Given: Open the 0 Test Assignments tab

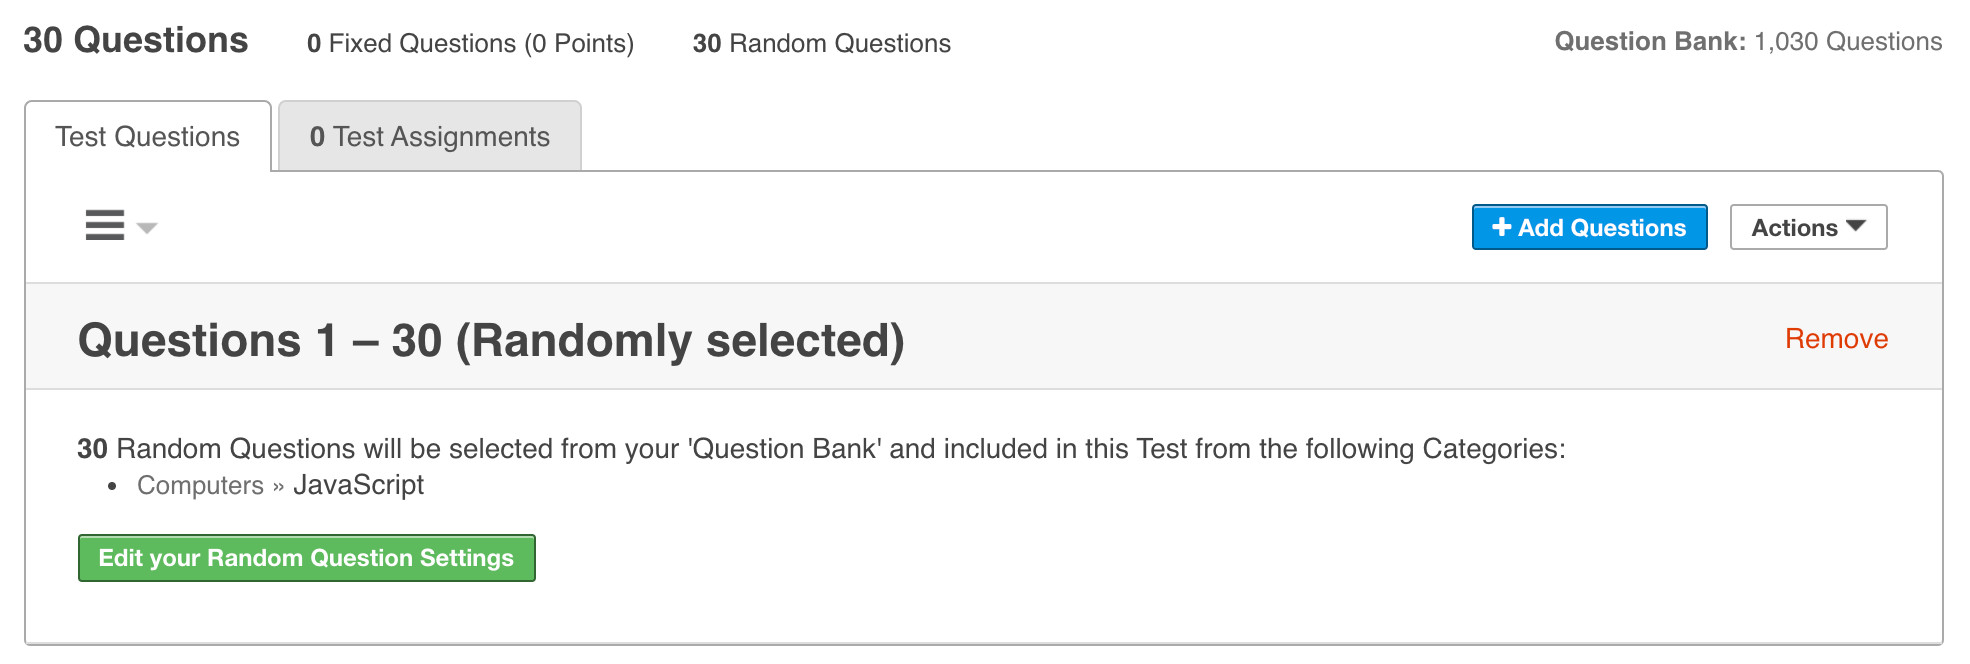Looking at the screenshot, I should pos(430,137).
